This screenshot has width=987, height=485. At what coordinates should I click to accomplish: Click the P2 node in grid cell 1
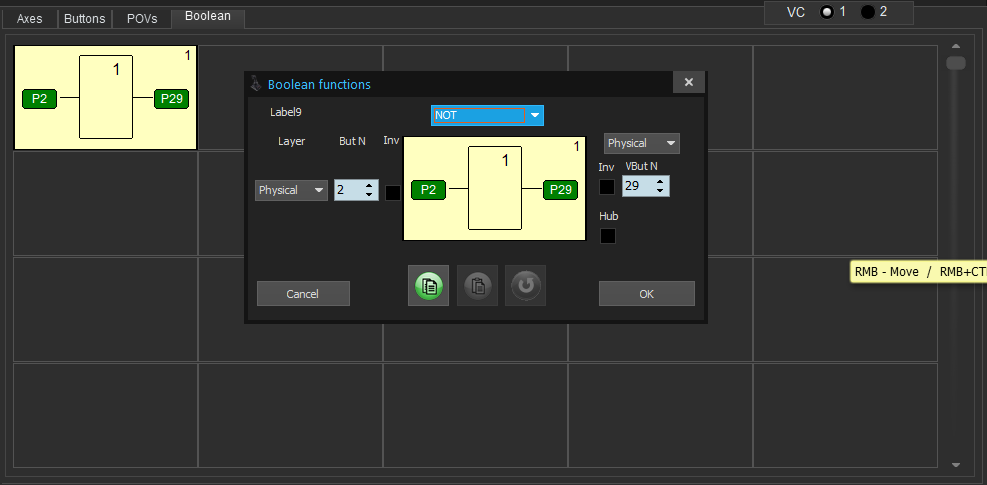(39, 99)
